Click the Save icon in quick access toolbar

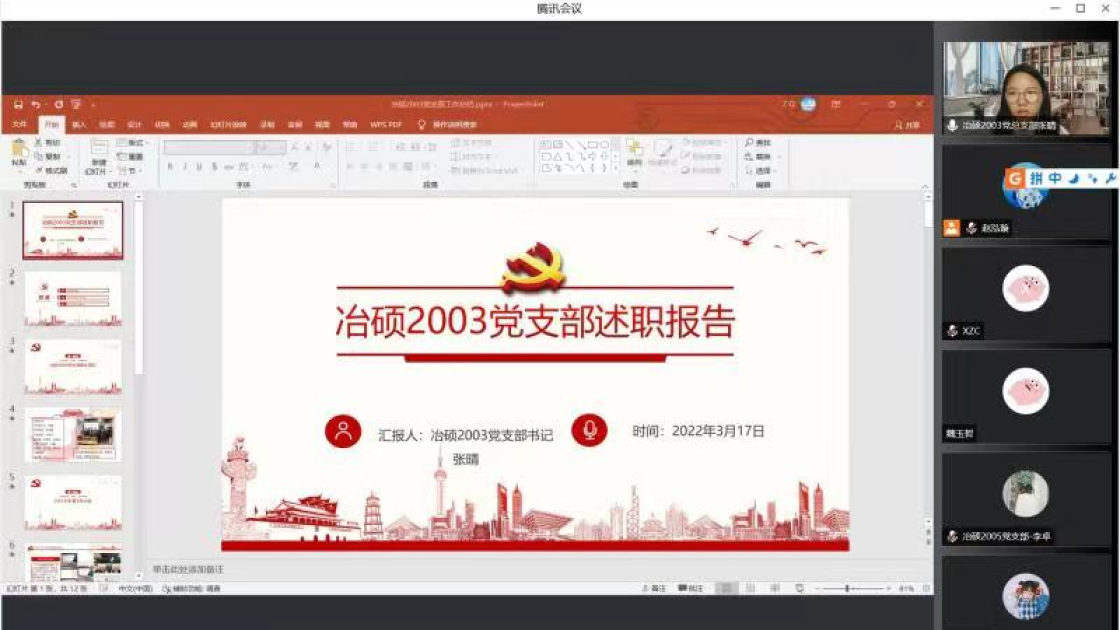pos(18,104)
